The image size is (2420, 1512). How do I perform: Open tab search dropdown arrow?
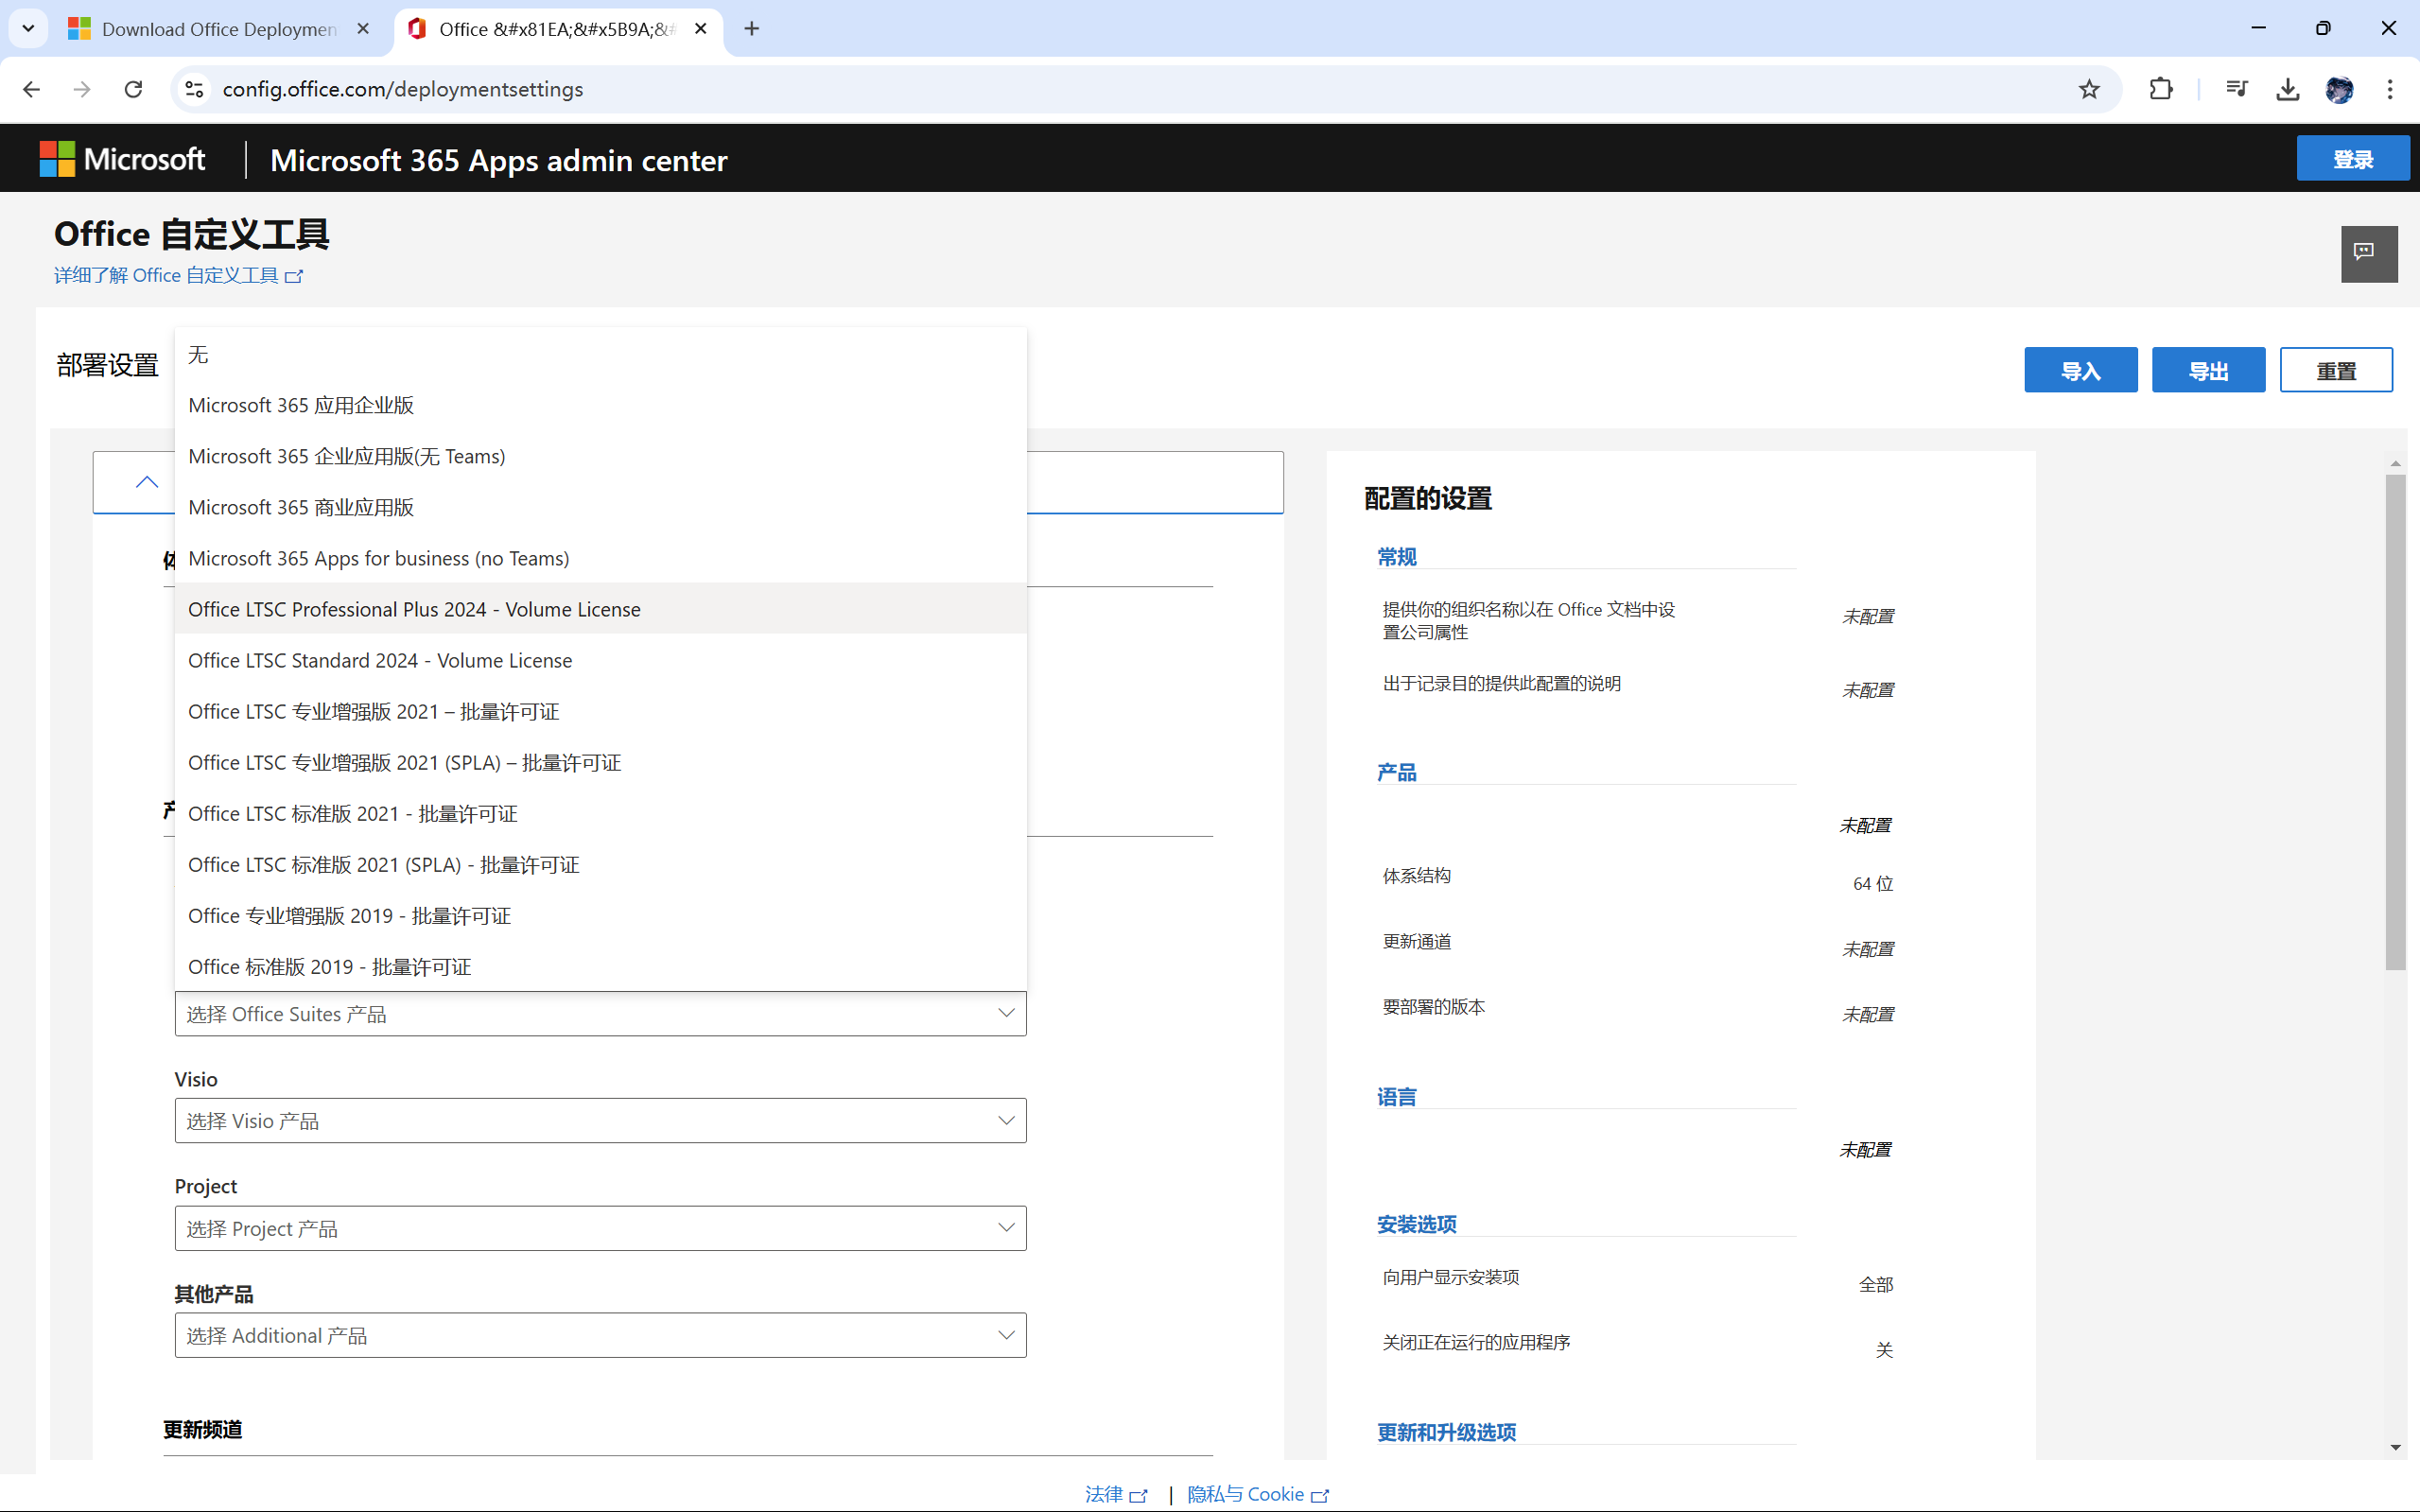(x=28, y=28)
